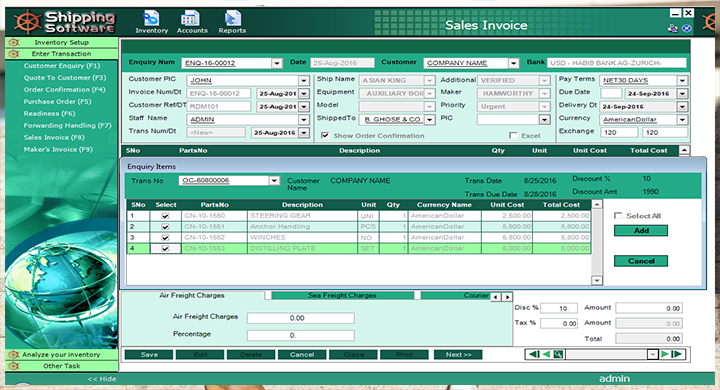This screenshot has width=720, height=390.
Task: Click the ship-wheel icon beside Other Task
Action: (13, 366)
